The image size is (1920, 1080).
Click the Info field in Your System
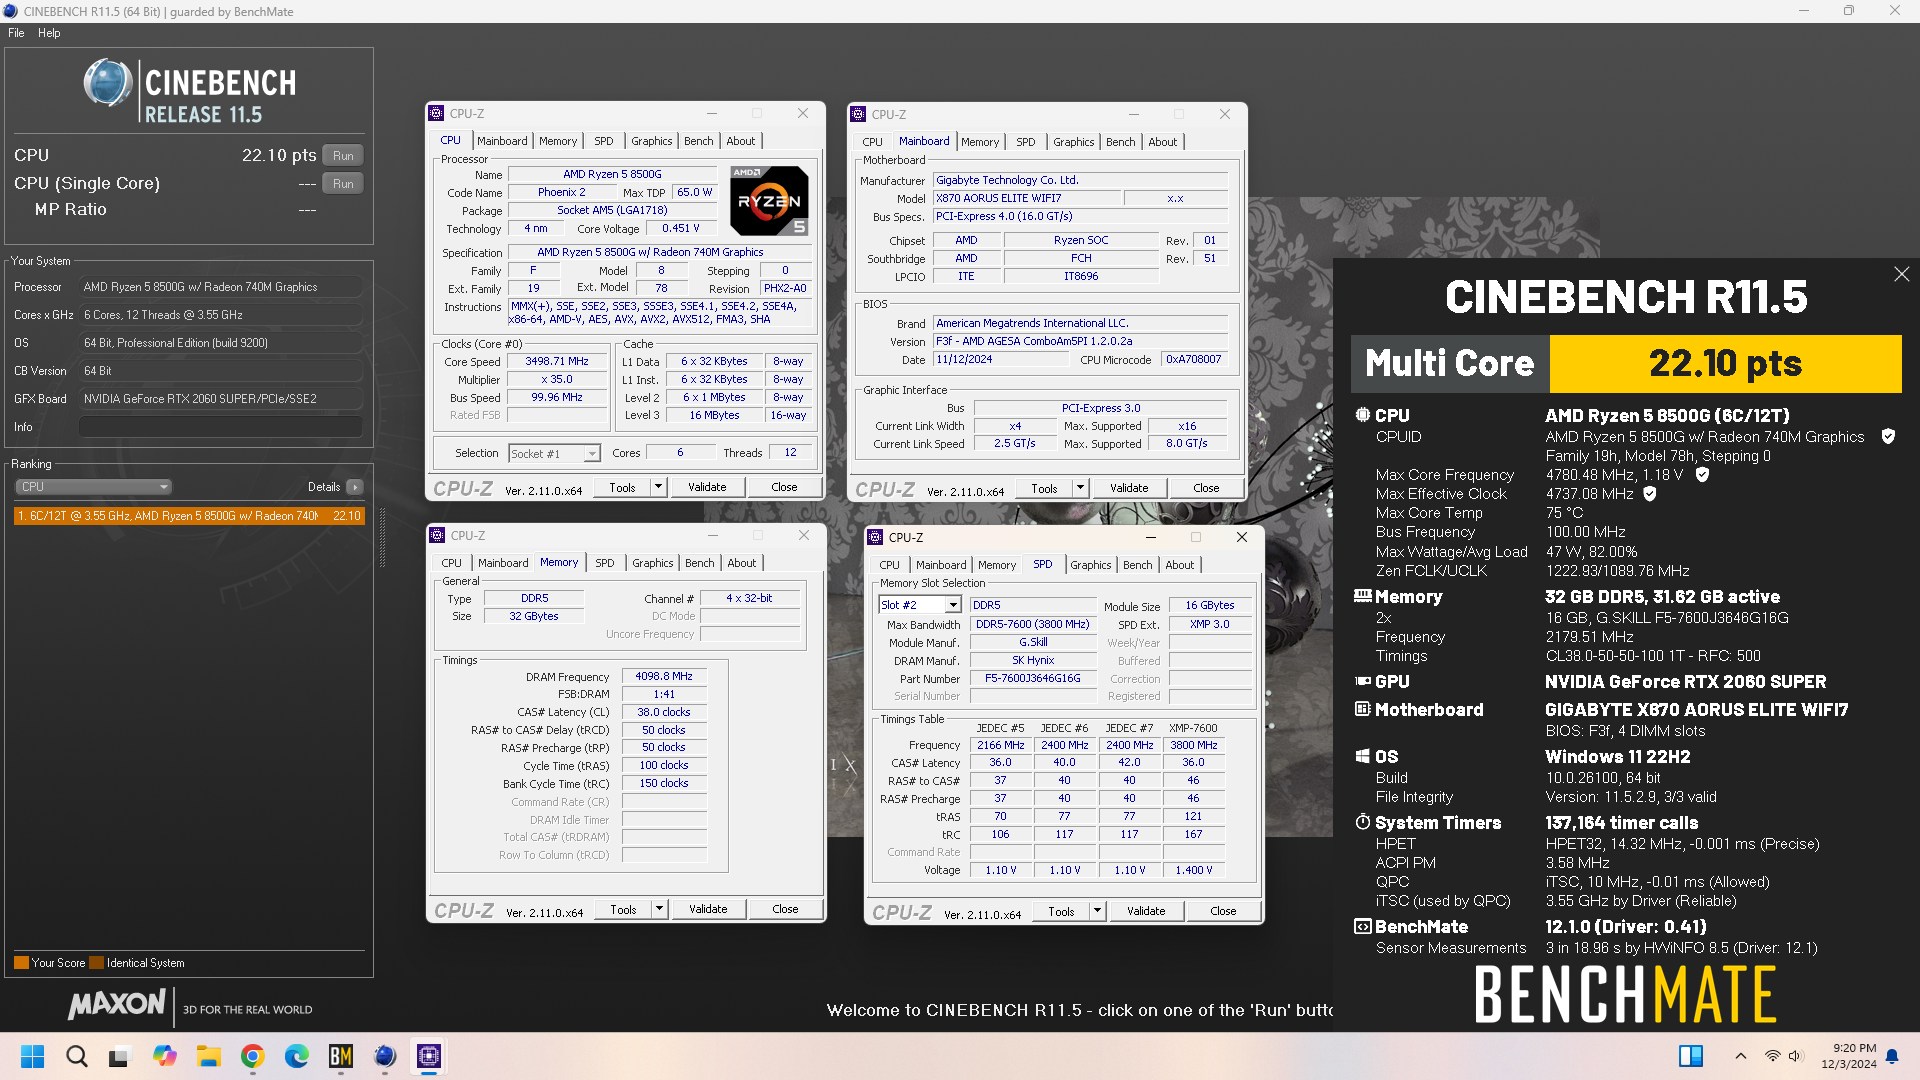220,427
